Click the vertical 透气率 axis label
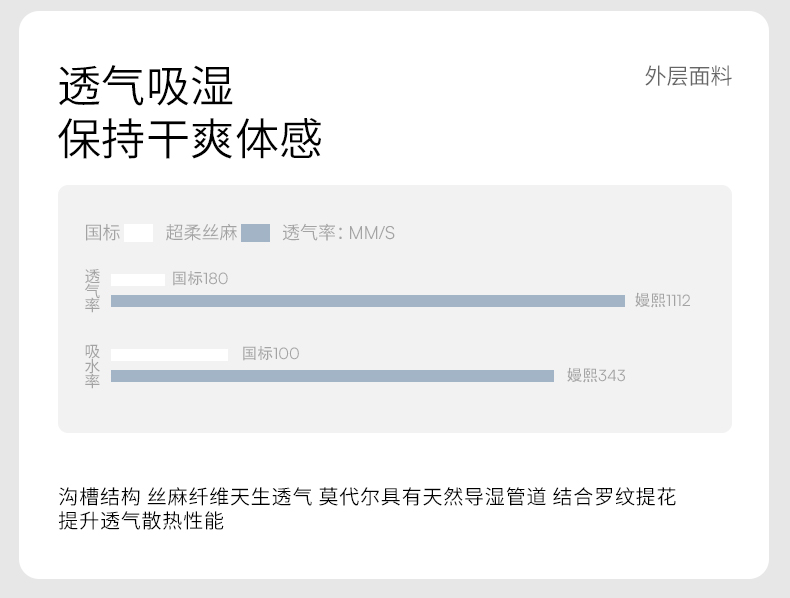This screenshot has width=790, height=598. tap(92, 290)
